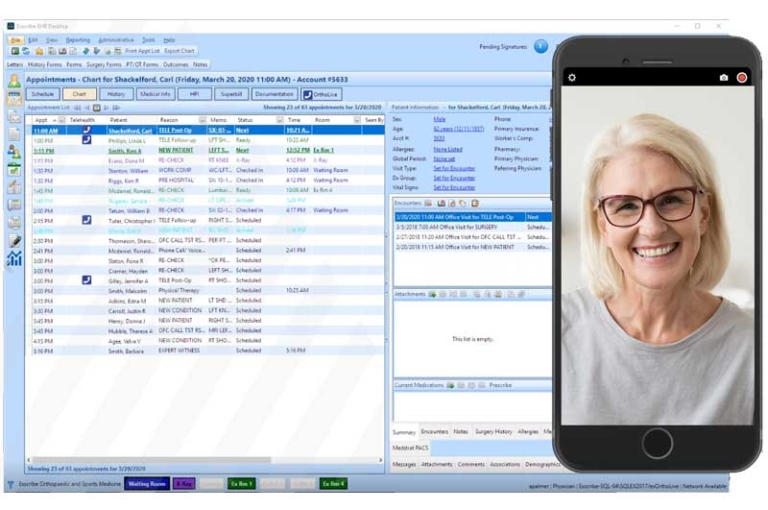768x510 pixels.
Task: Select the Tatum, William B appointment row
Action: [x=128, y=210]
